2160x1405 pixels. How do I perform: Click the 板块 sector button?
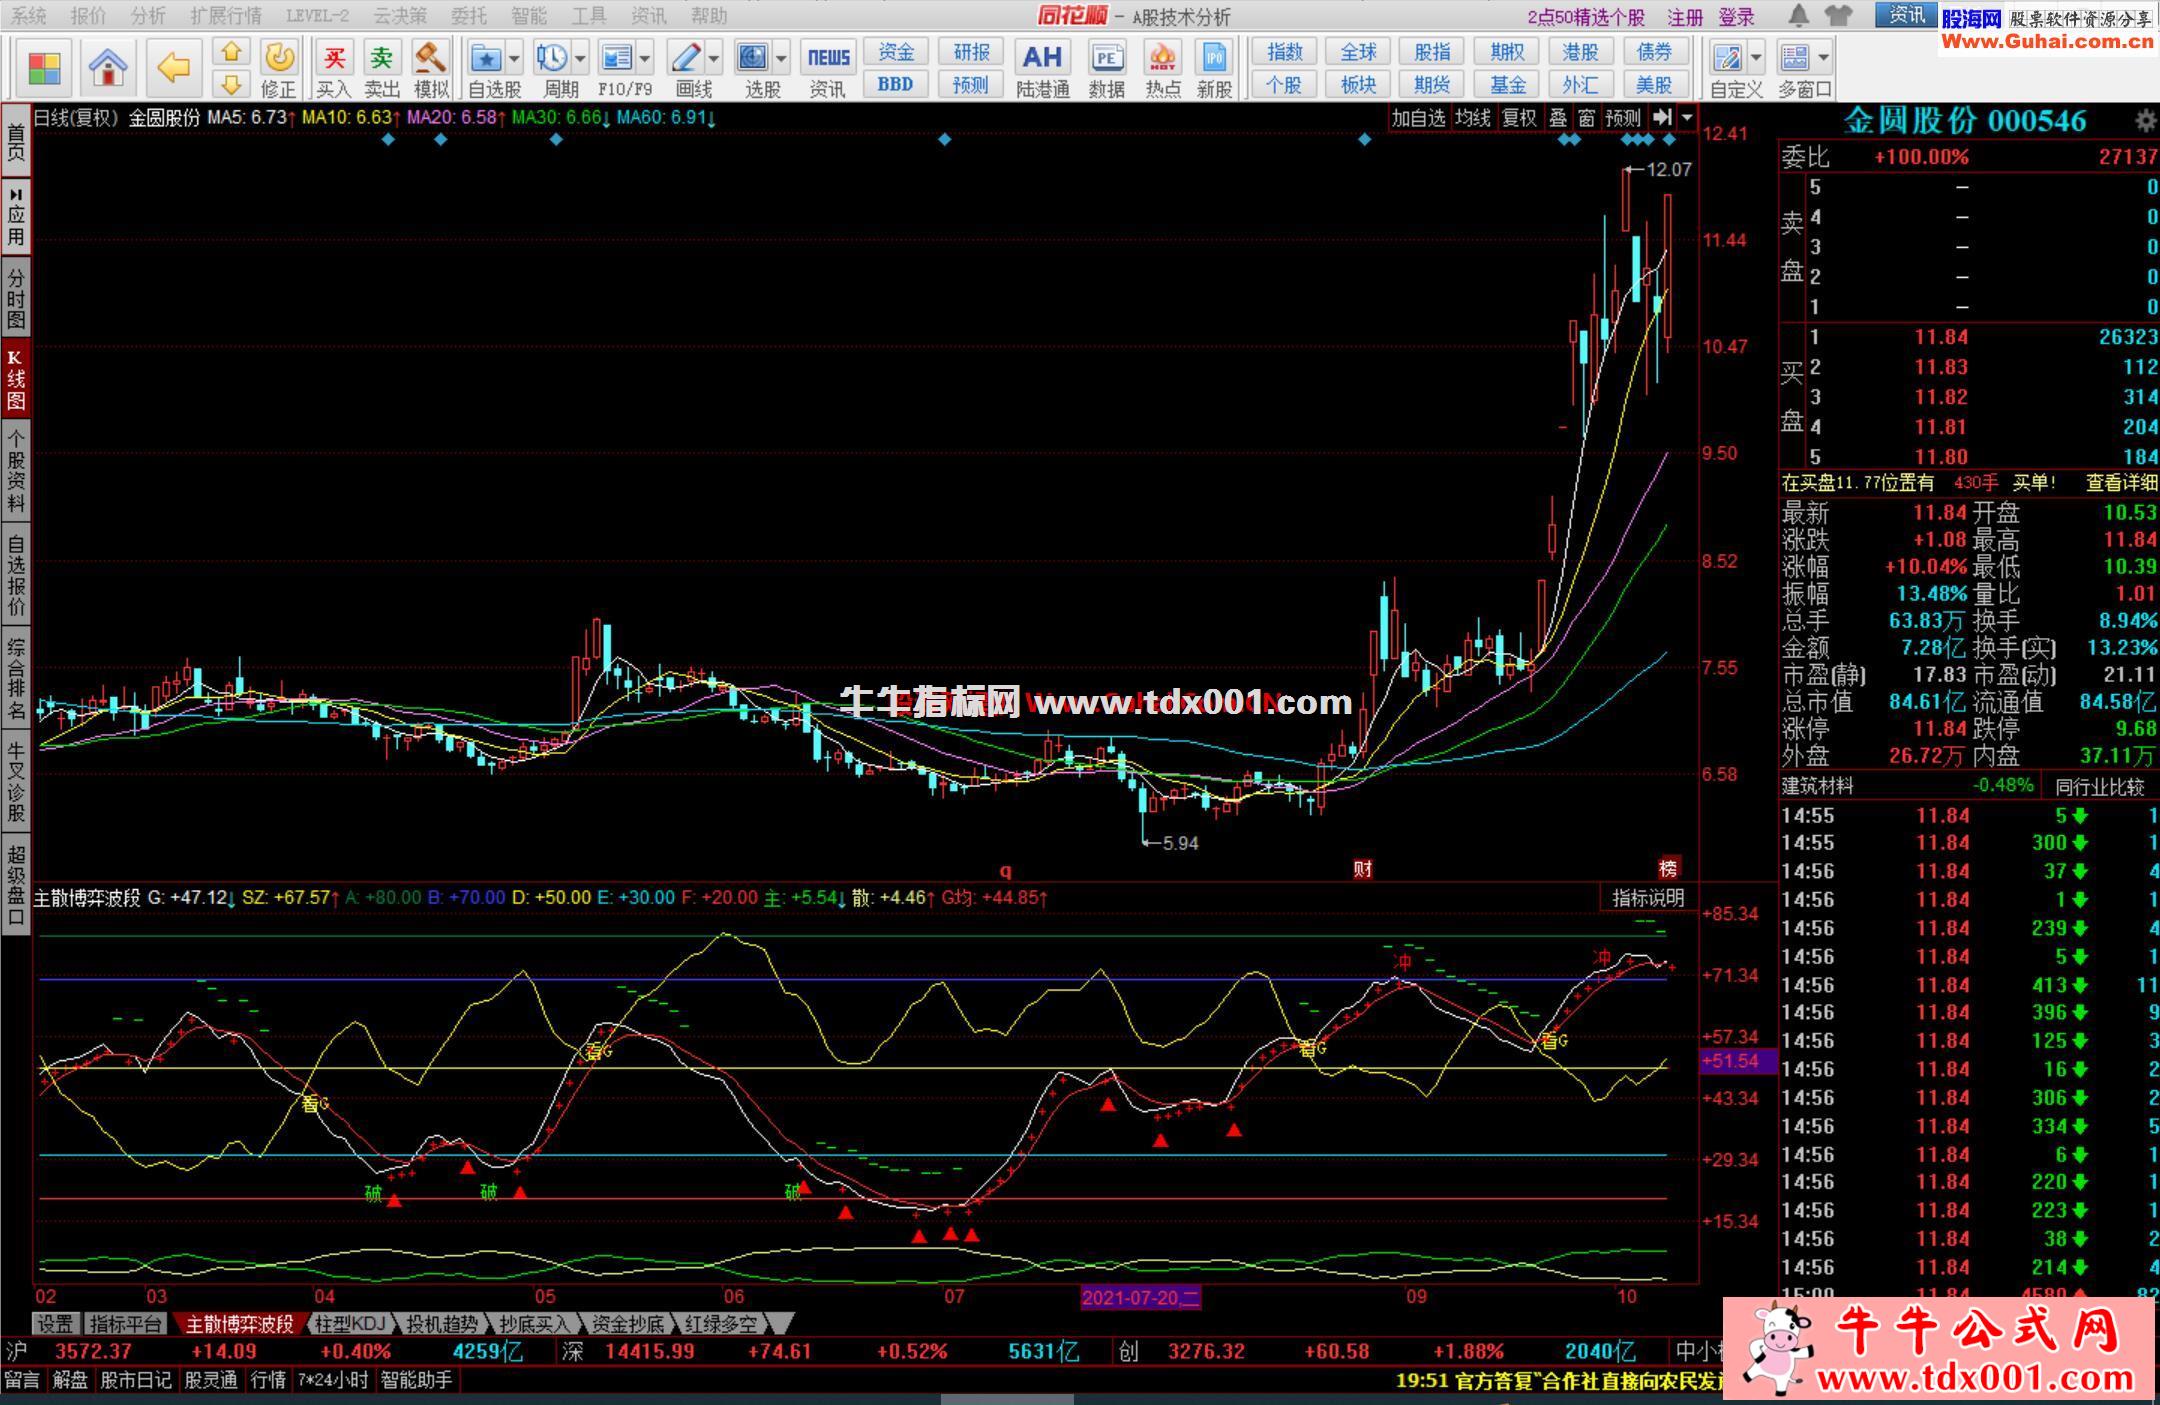(x=1358, y=84)
